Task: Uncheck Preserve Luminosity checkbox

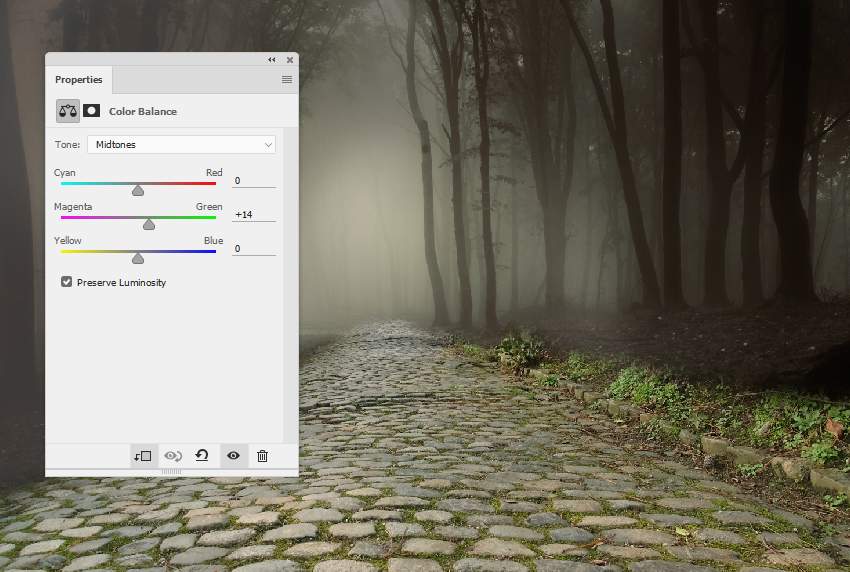Action: (66, 282)
